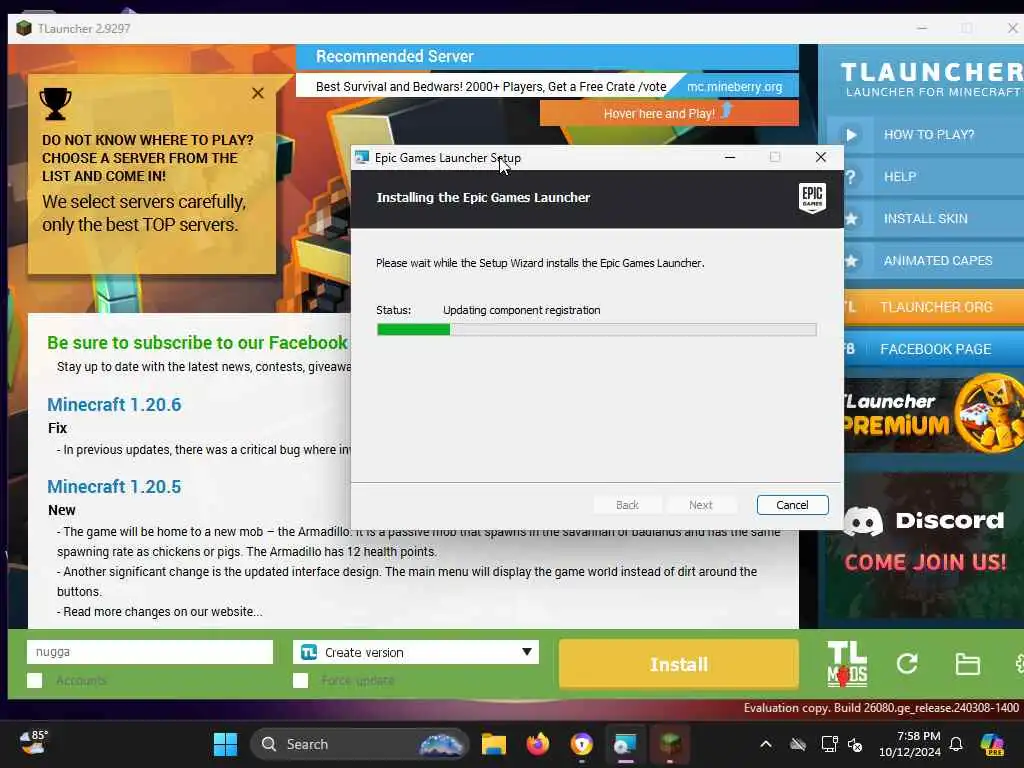1024x768 pixels.
Task: Click the disabled Back button in setup
Action: coord(627,505)
